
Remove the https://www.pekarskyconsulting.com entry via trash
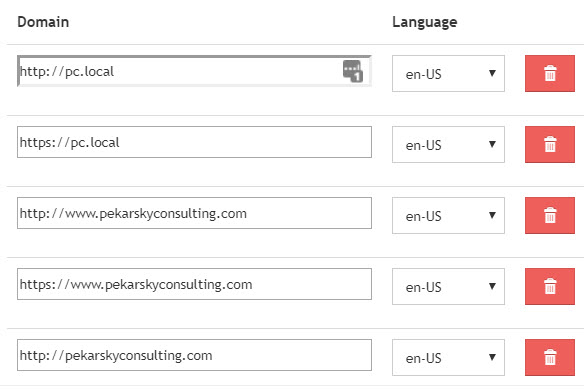pyautogui.click(x=550, y=286)
